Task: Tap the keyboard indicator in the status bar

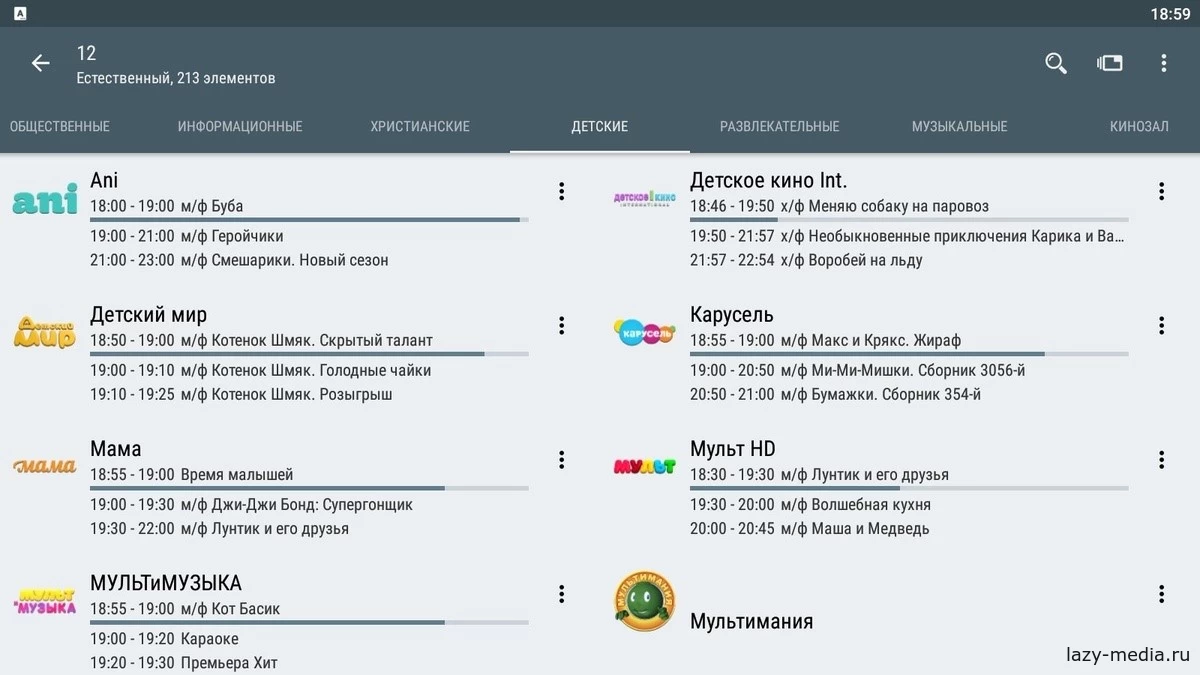Action: pyautogui.click(x=21, y=14)
